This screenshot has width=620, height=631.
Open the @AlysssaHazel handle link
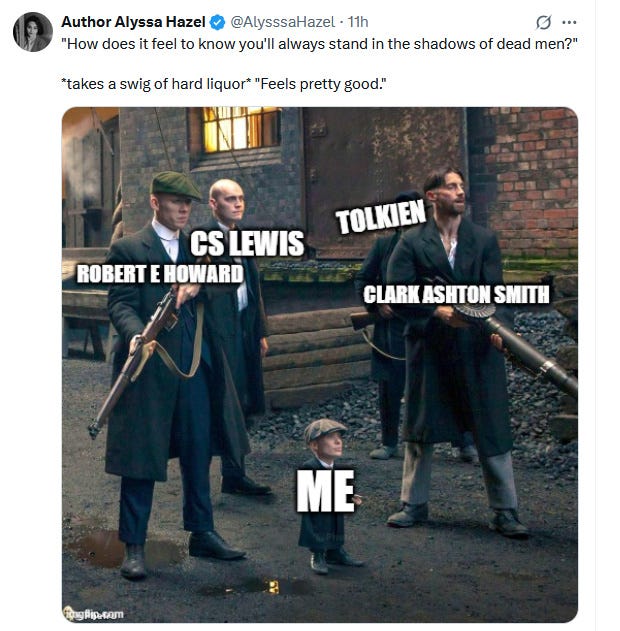tap(282, 22)
